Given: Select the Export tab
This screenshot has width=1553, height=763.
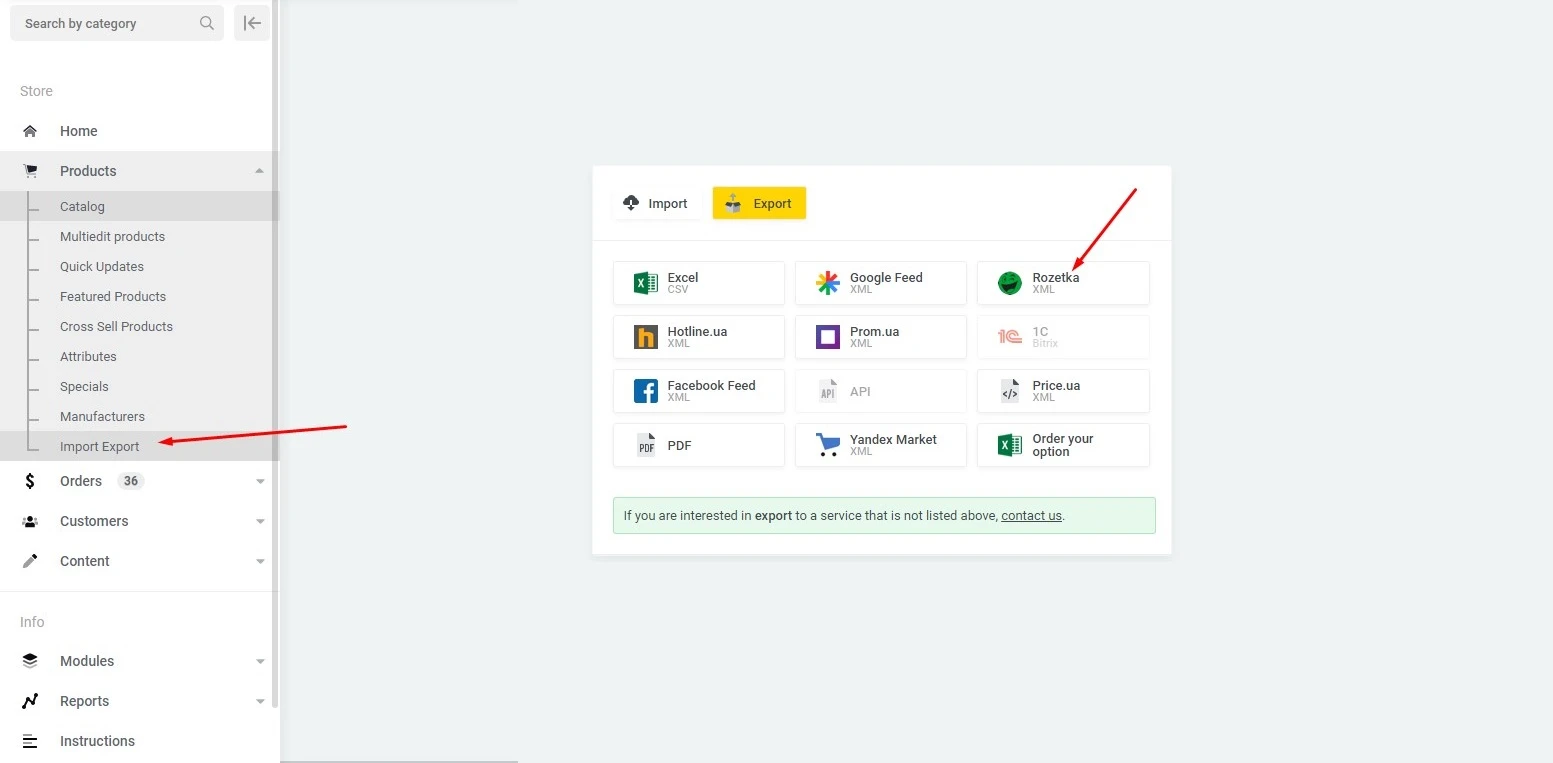Looking at the screenshot, I should click(x=759, y=203).
